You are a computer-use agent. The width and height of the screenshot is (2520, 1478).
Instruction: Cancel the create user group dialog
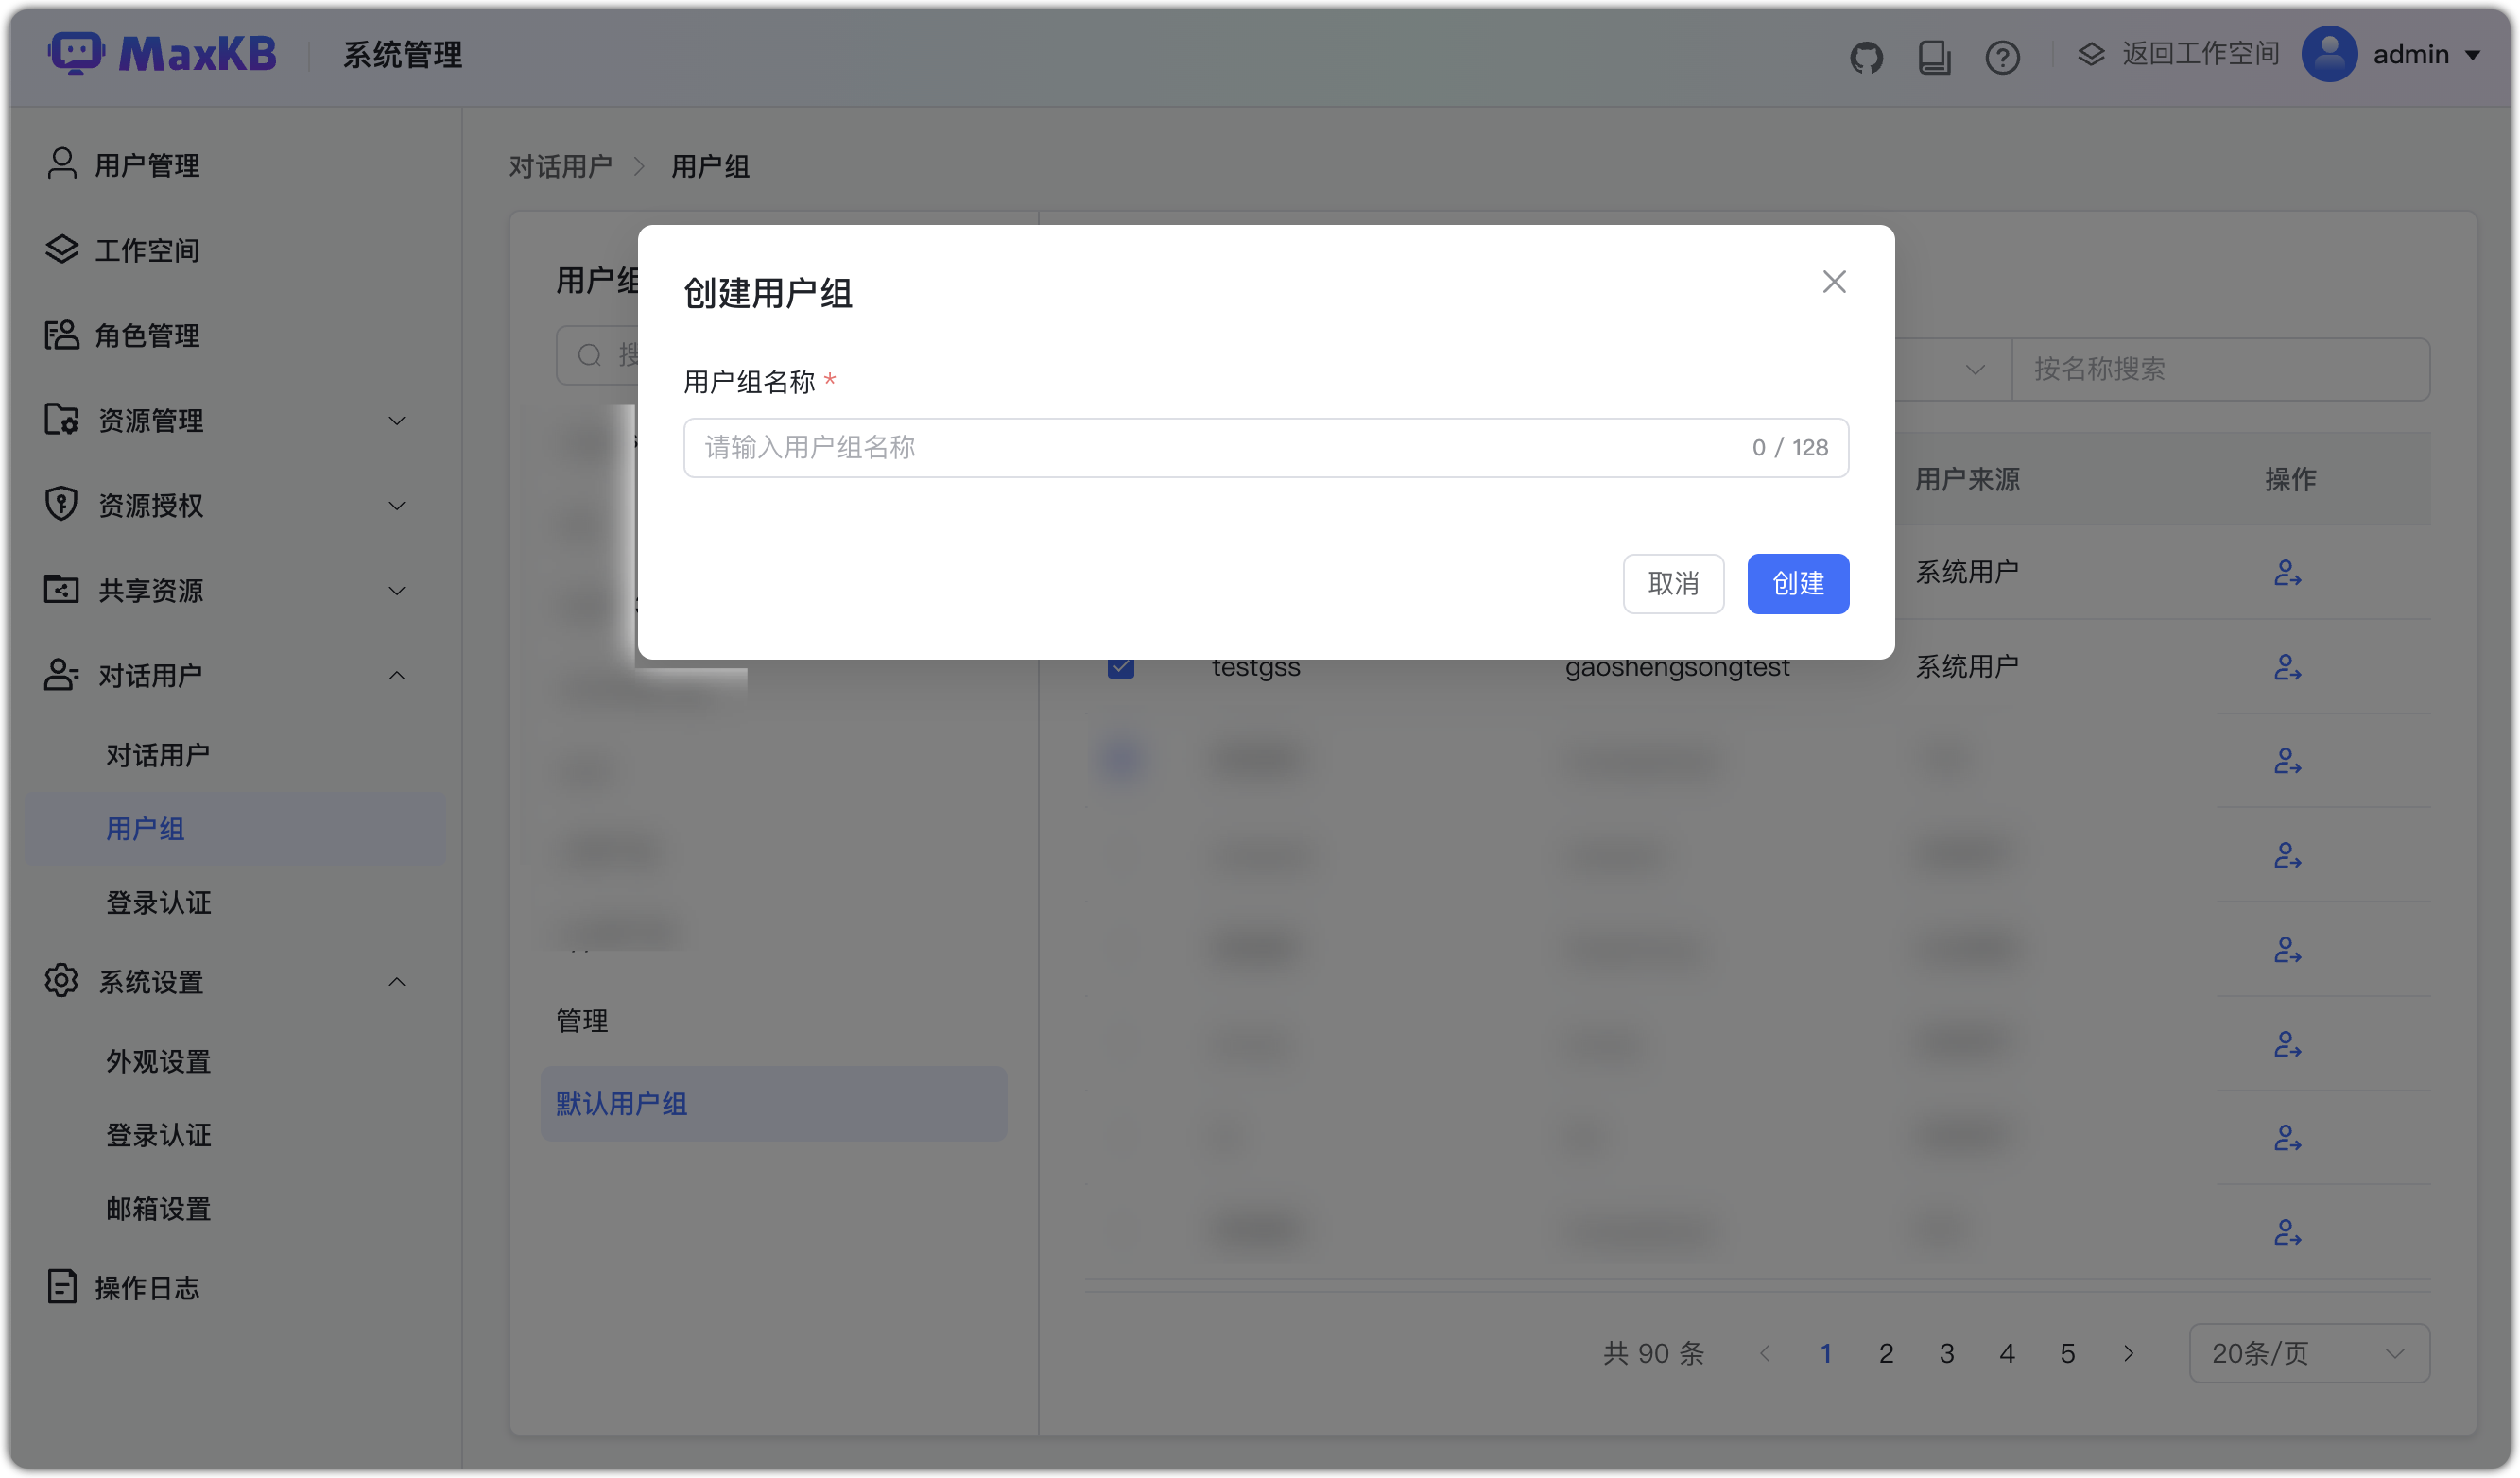pos(1673,583)
